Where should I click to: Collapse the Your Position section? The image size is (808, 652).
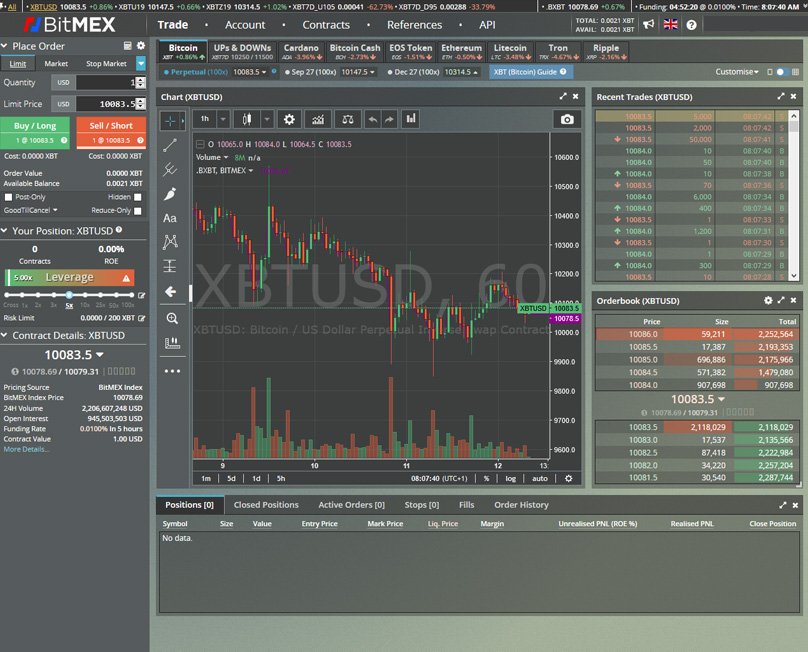coord(5,230)
